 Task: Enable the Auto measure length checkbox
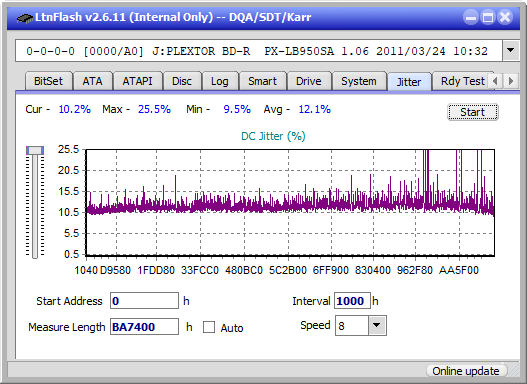(x=209, y=327)
